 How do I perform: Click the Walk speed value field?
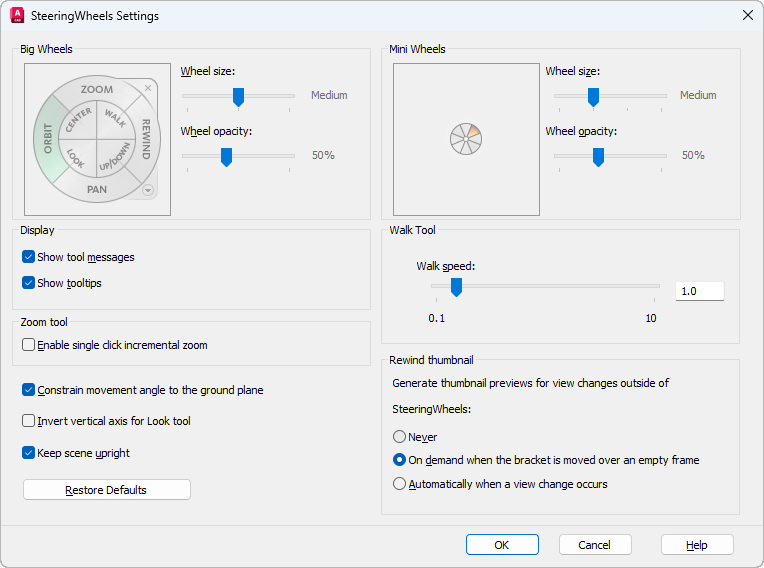point(699,291)
